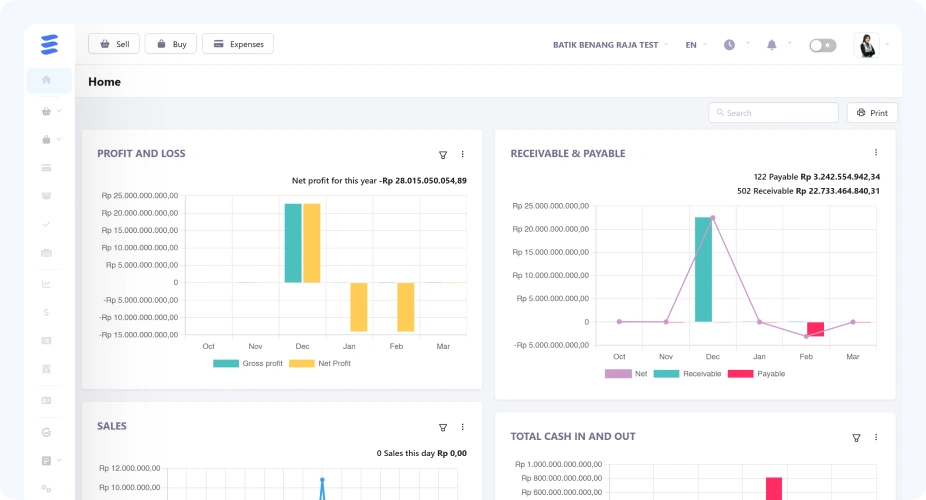Screen dimensions: 926x500
Task: Open the Profit and Loss kebab menu
Action: click(462, 154)
